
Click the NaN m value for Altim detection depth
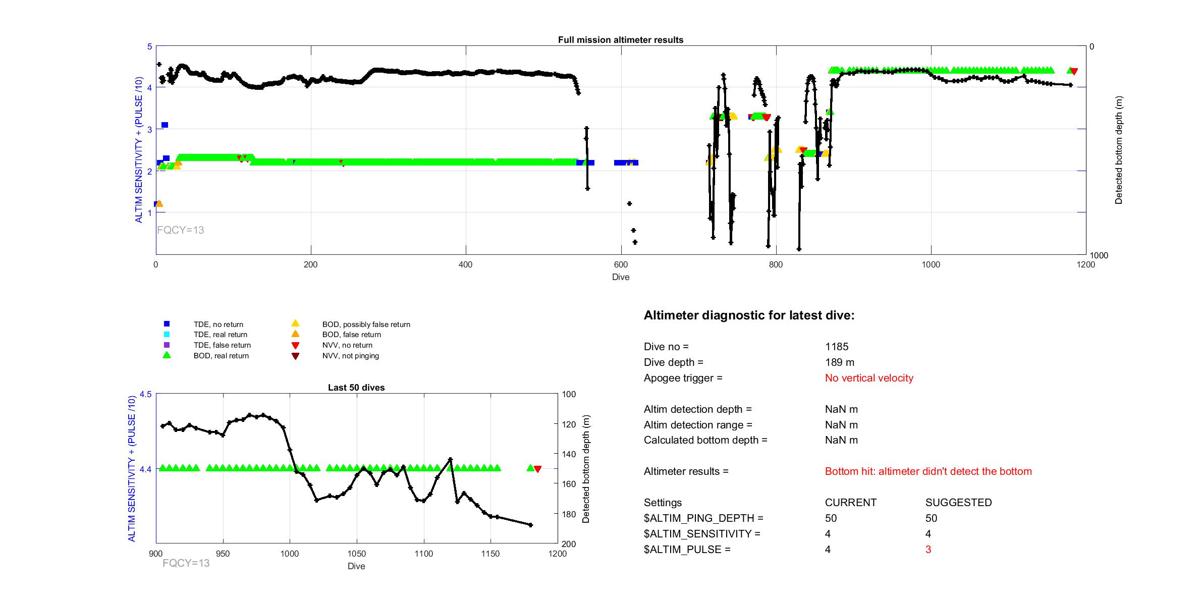pyautogui.click(x=841, y=409)
